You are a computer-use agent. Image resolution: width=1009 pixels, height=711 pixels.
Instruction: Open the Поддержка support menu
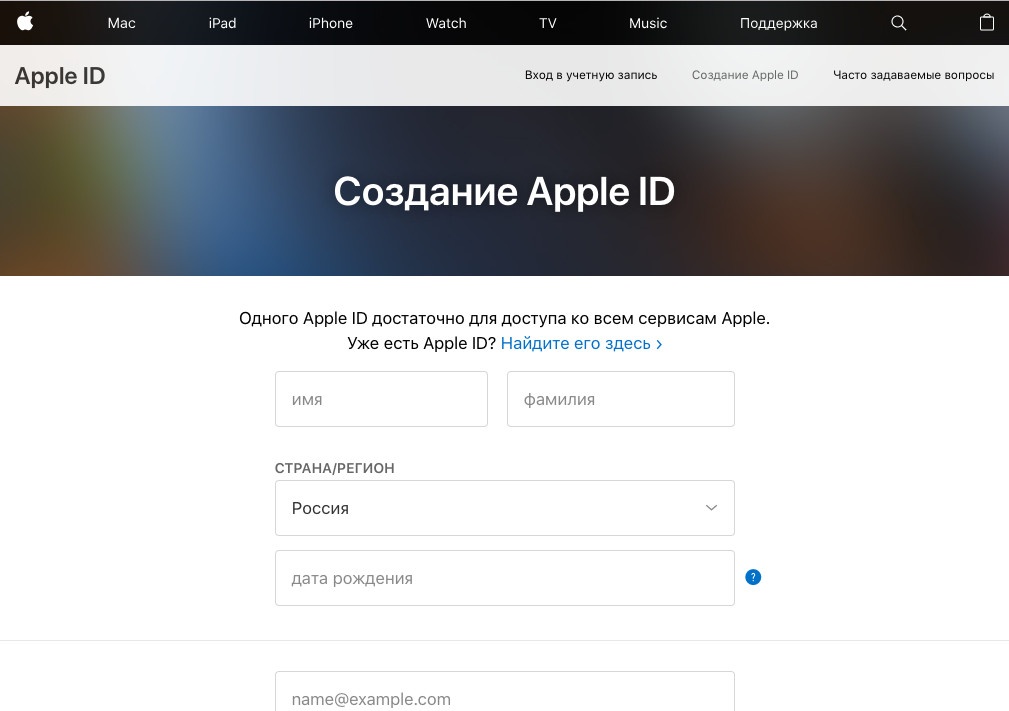(x=778, y=23)
